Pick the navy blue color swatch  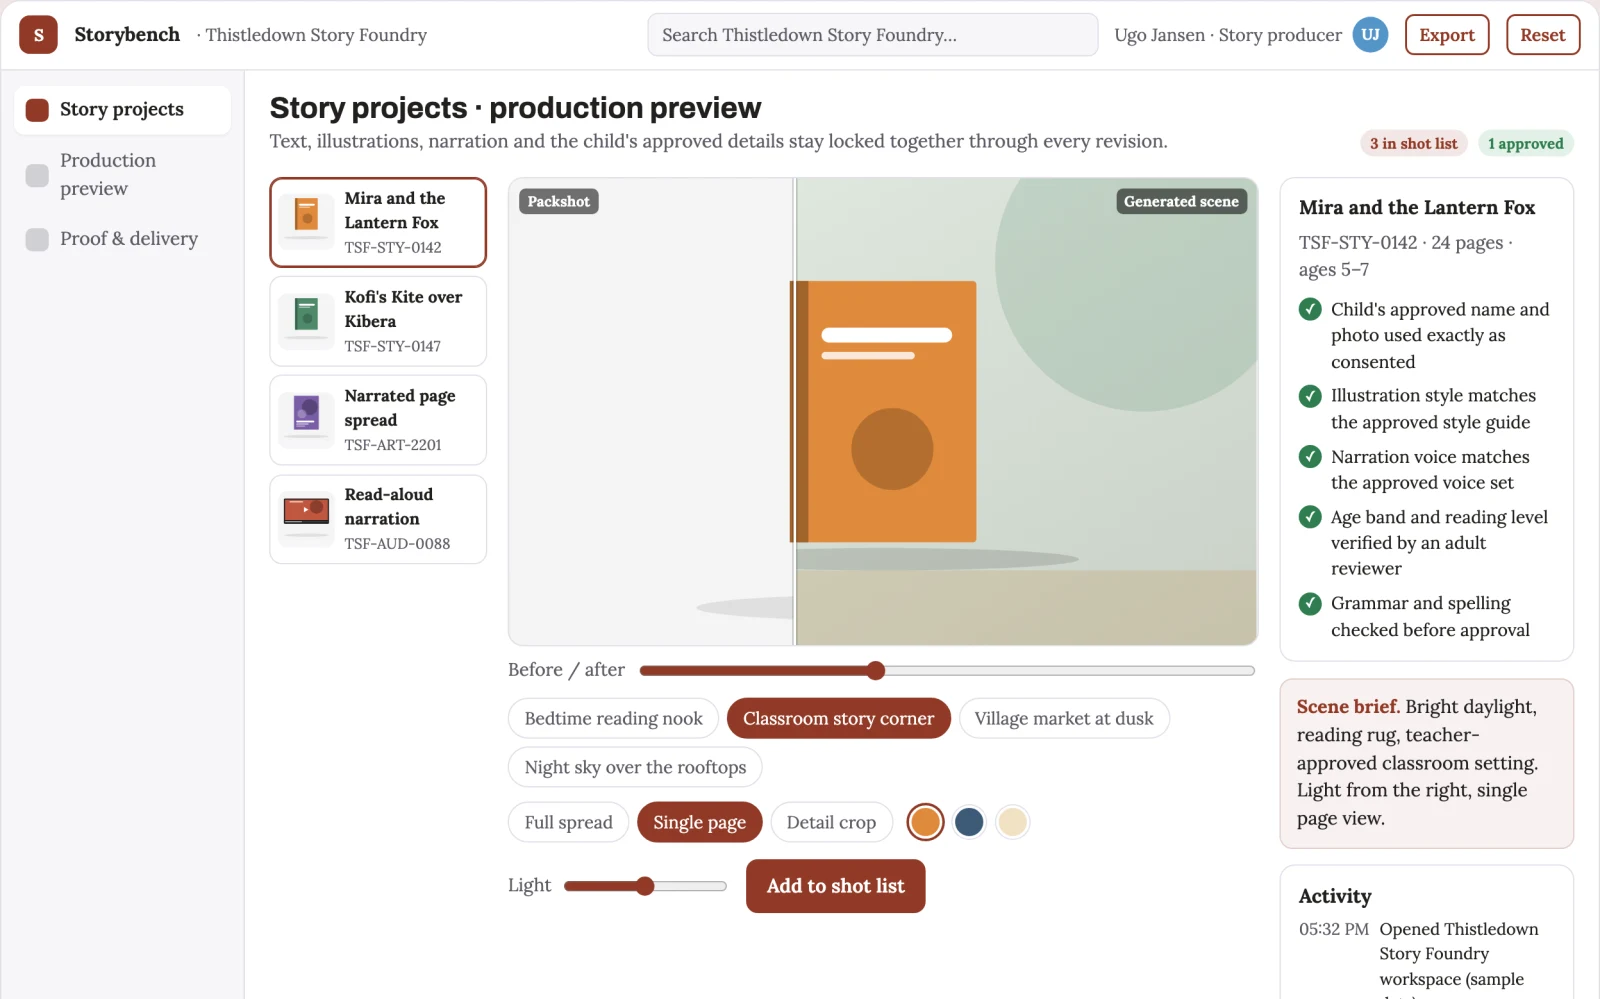click(x=969, y=822)
